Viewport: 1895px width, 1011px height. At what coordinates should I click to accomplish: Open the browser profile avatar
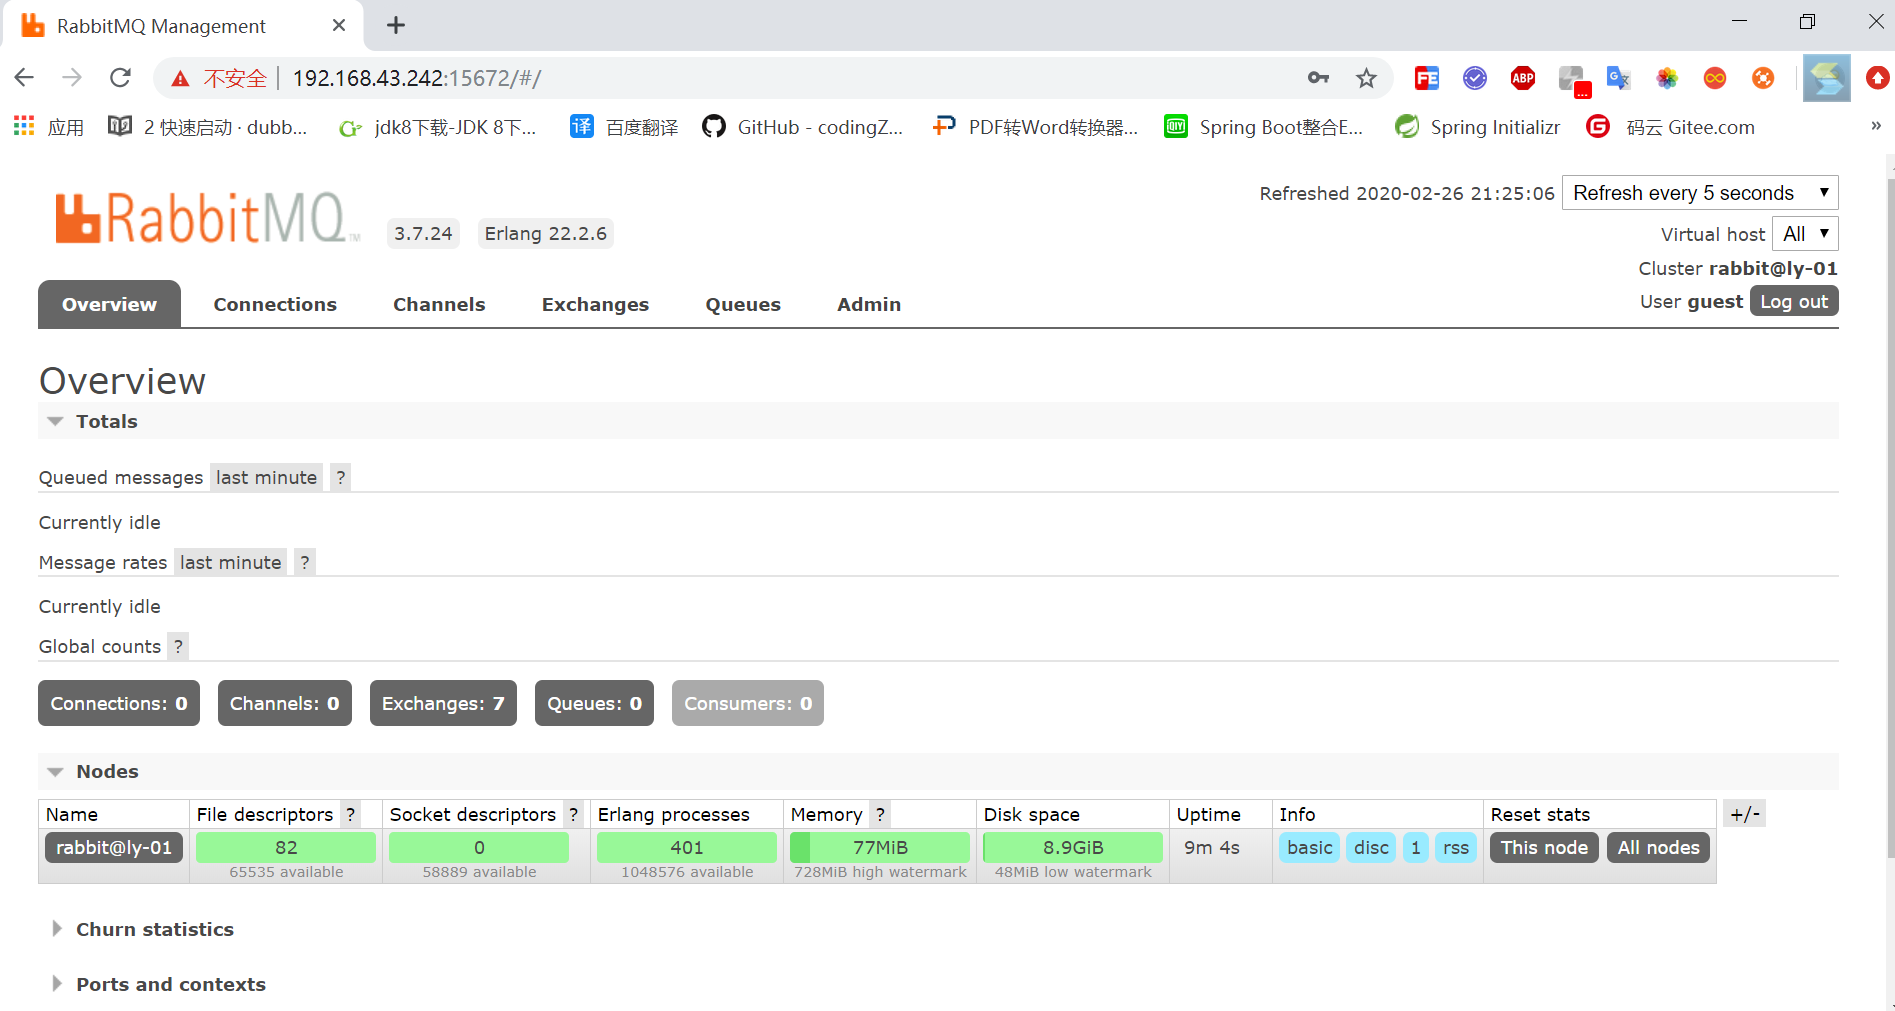coord(1827,78)
